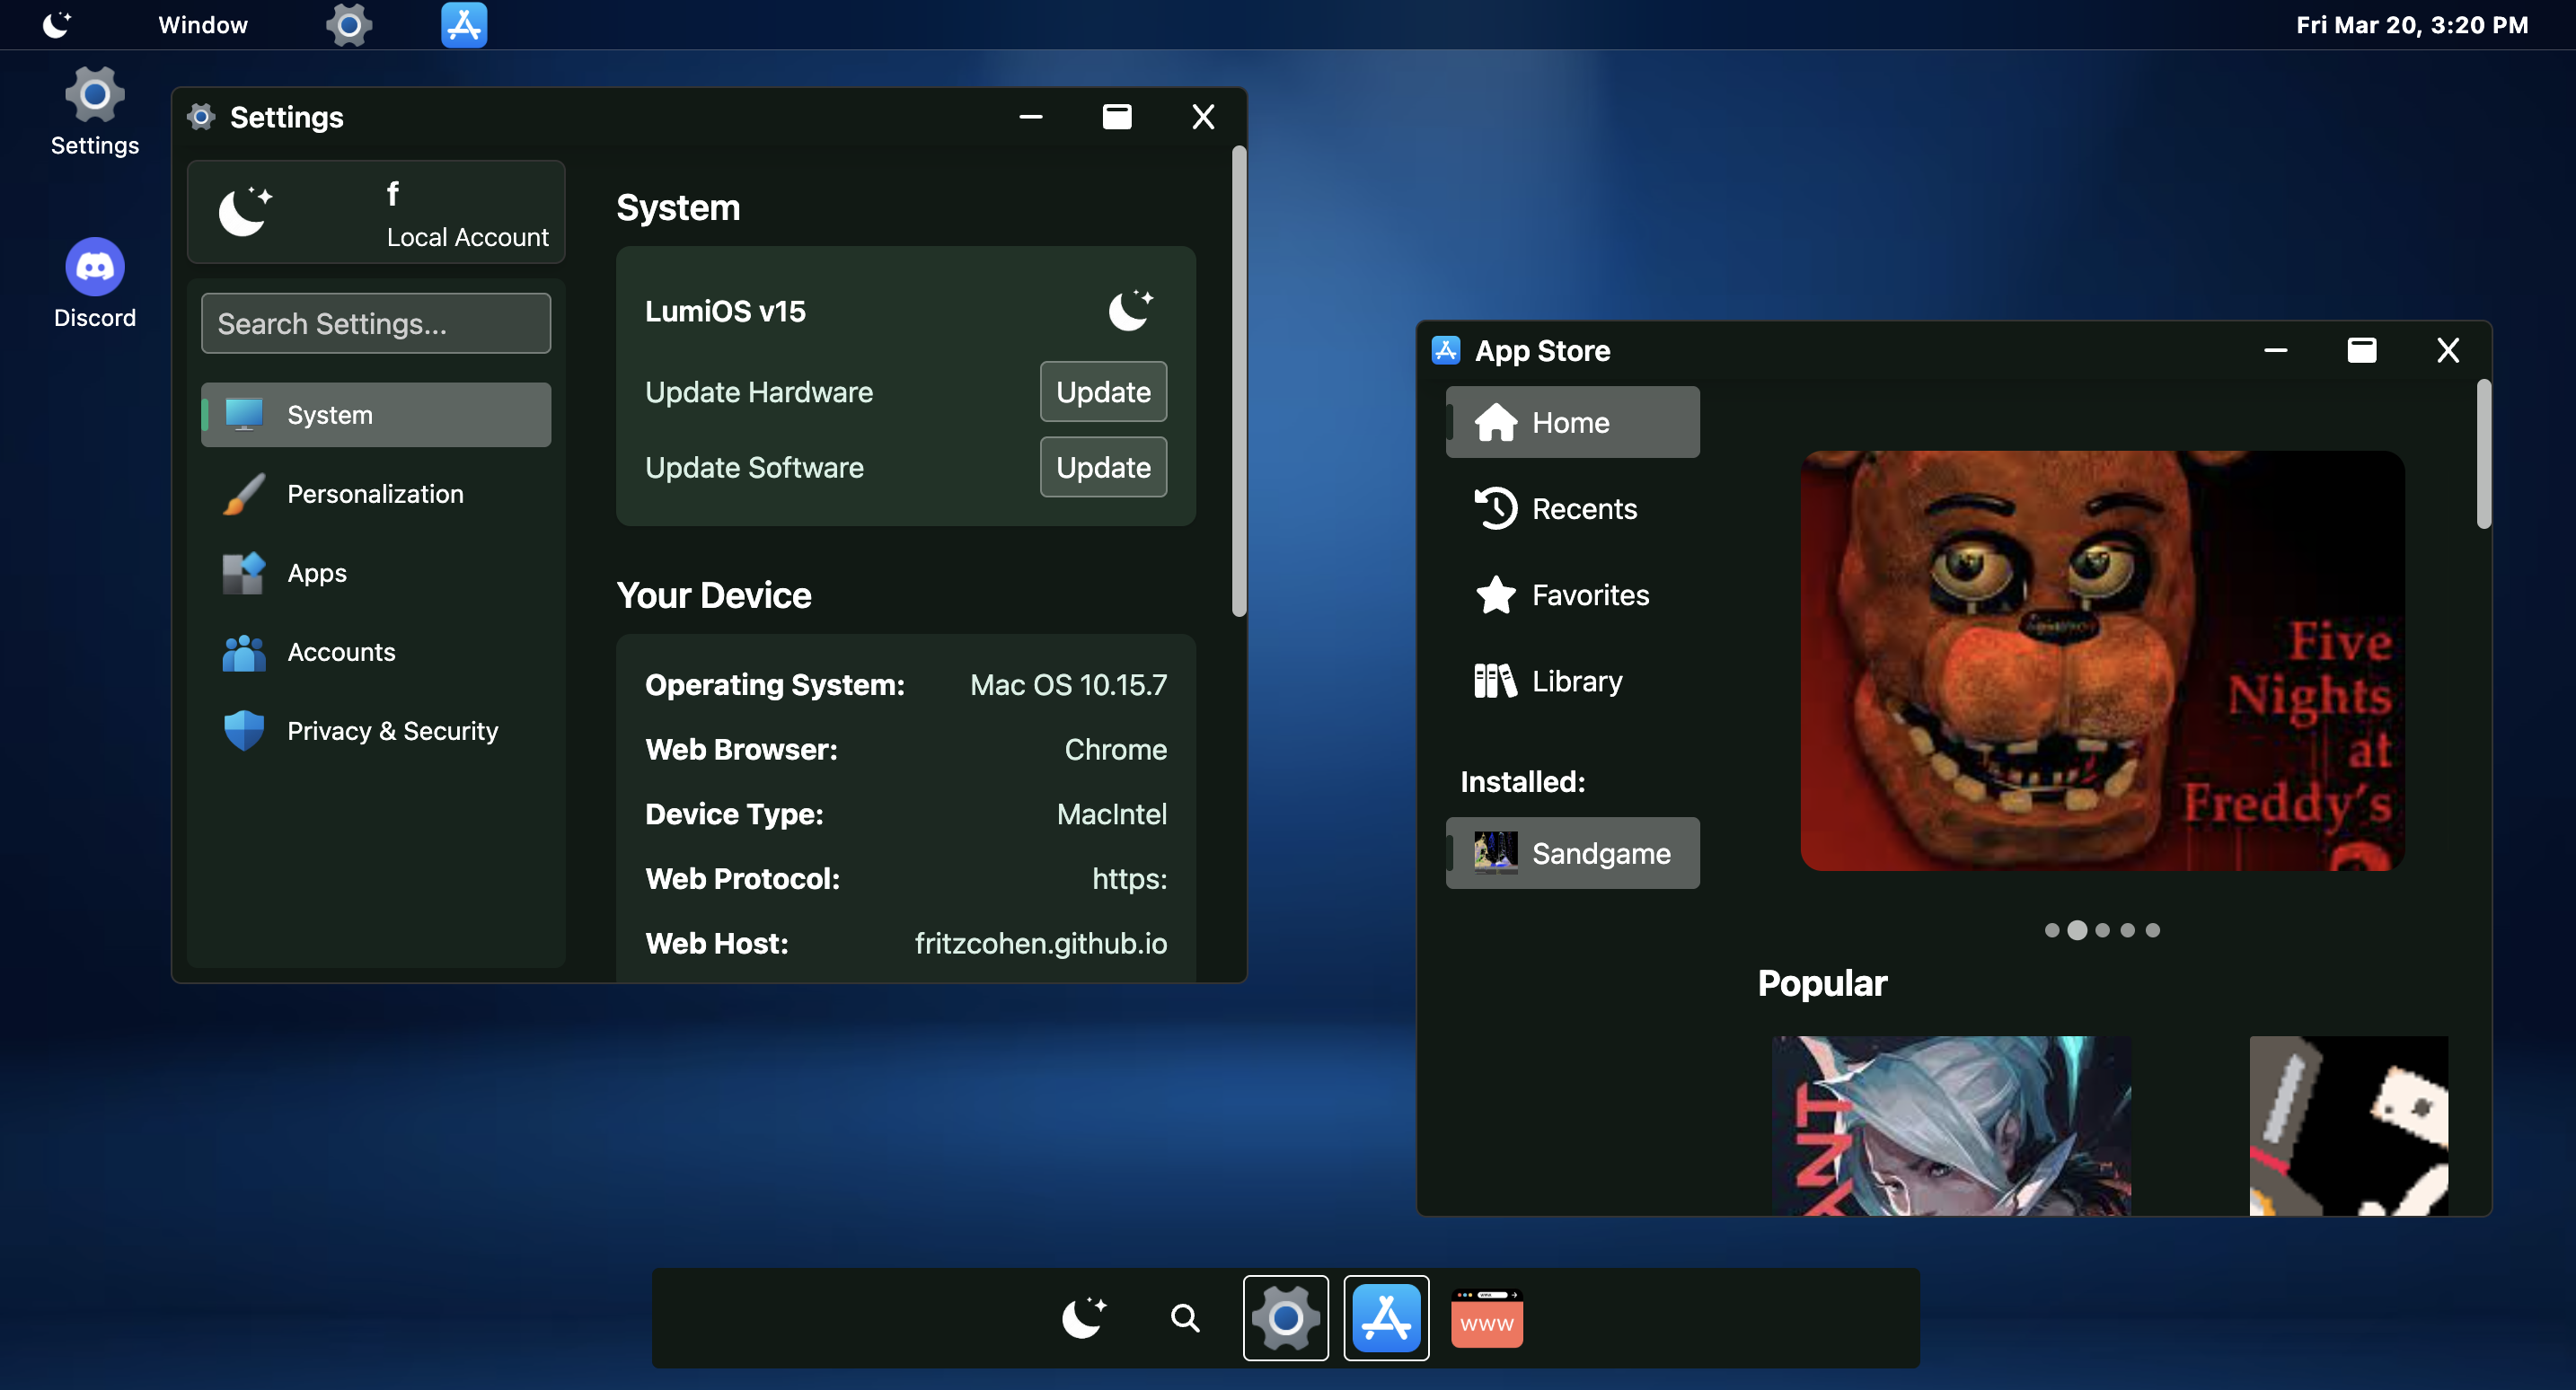Select the last carousel dot indicator
The height and width of the screenshot is (1390, 2576).
pyautogui.click(x=2153, y=930)
